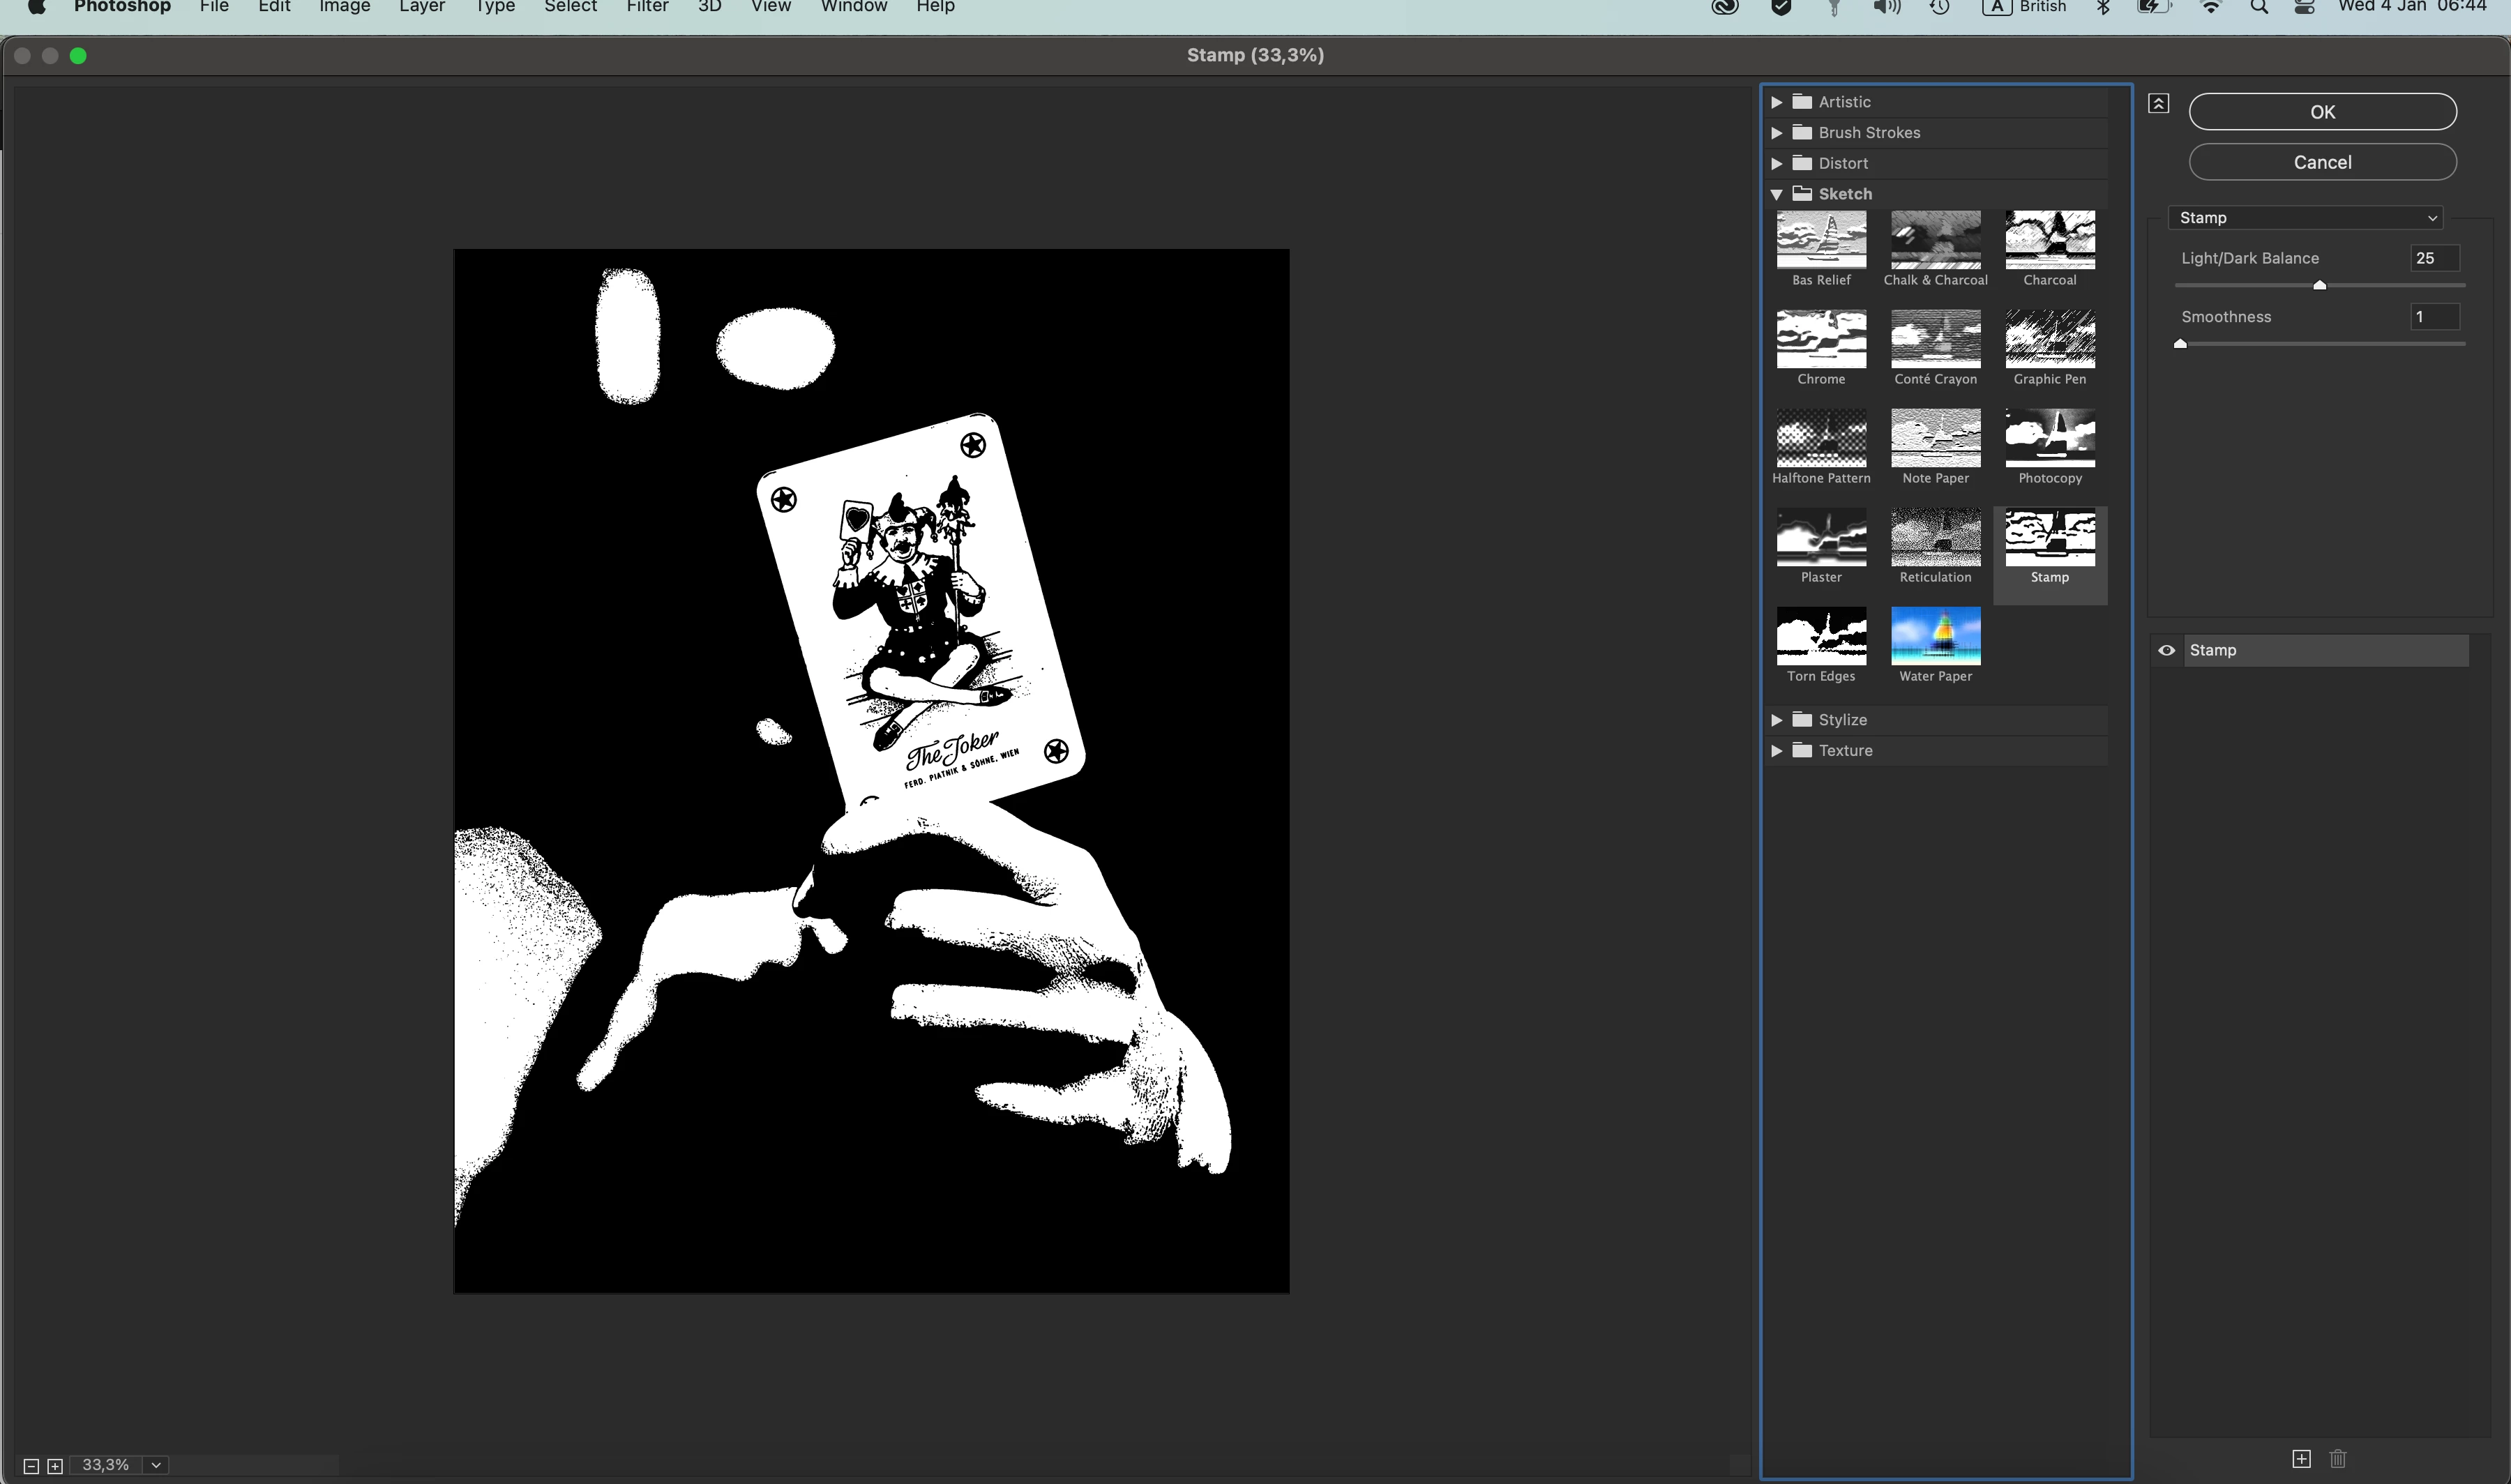The height and width of the screenshot is (1484, 2511).
Task: Select the Charcoal filter thumbnail
Action: point(2049,240)
